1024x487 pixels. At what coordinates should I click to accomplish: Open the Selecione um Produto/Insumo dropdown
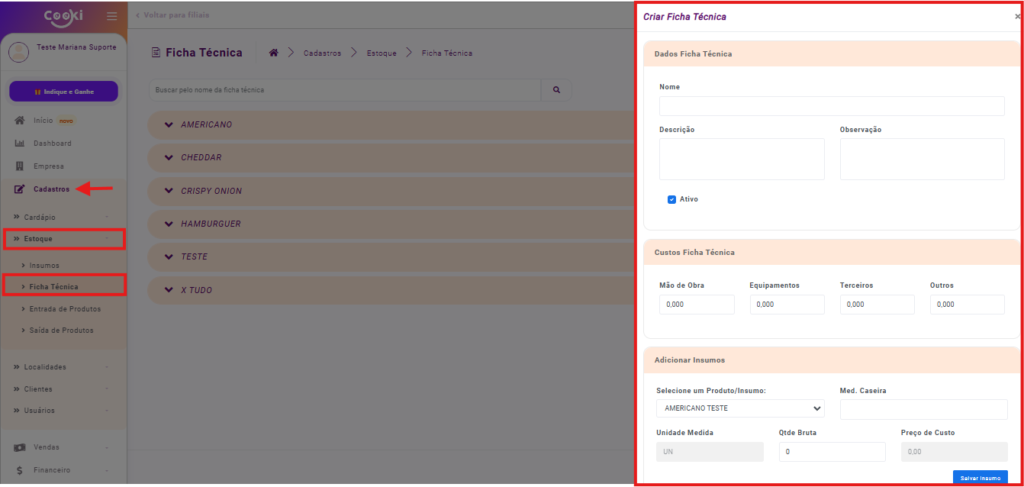741,409
